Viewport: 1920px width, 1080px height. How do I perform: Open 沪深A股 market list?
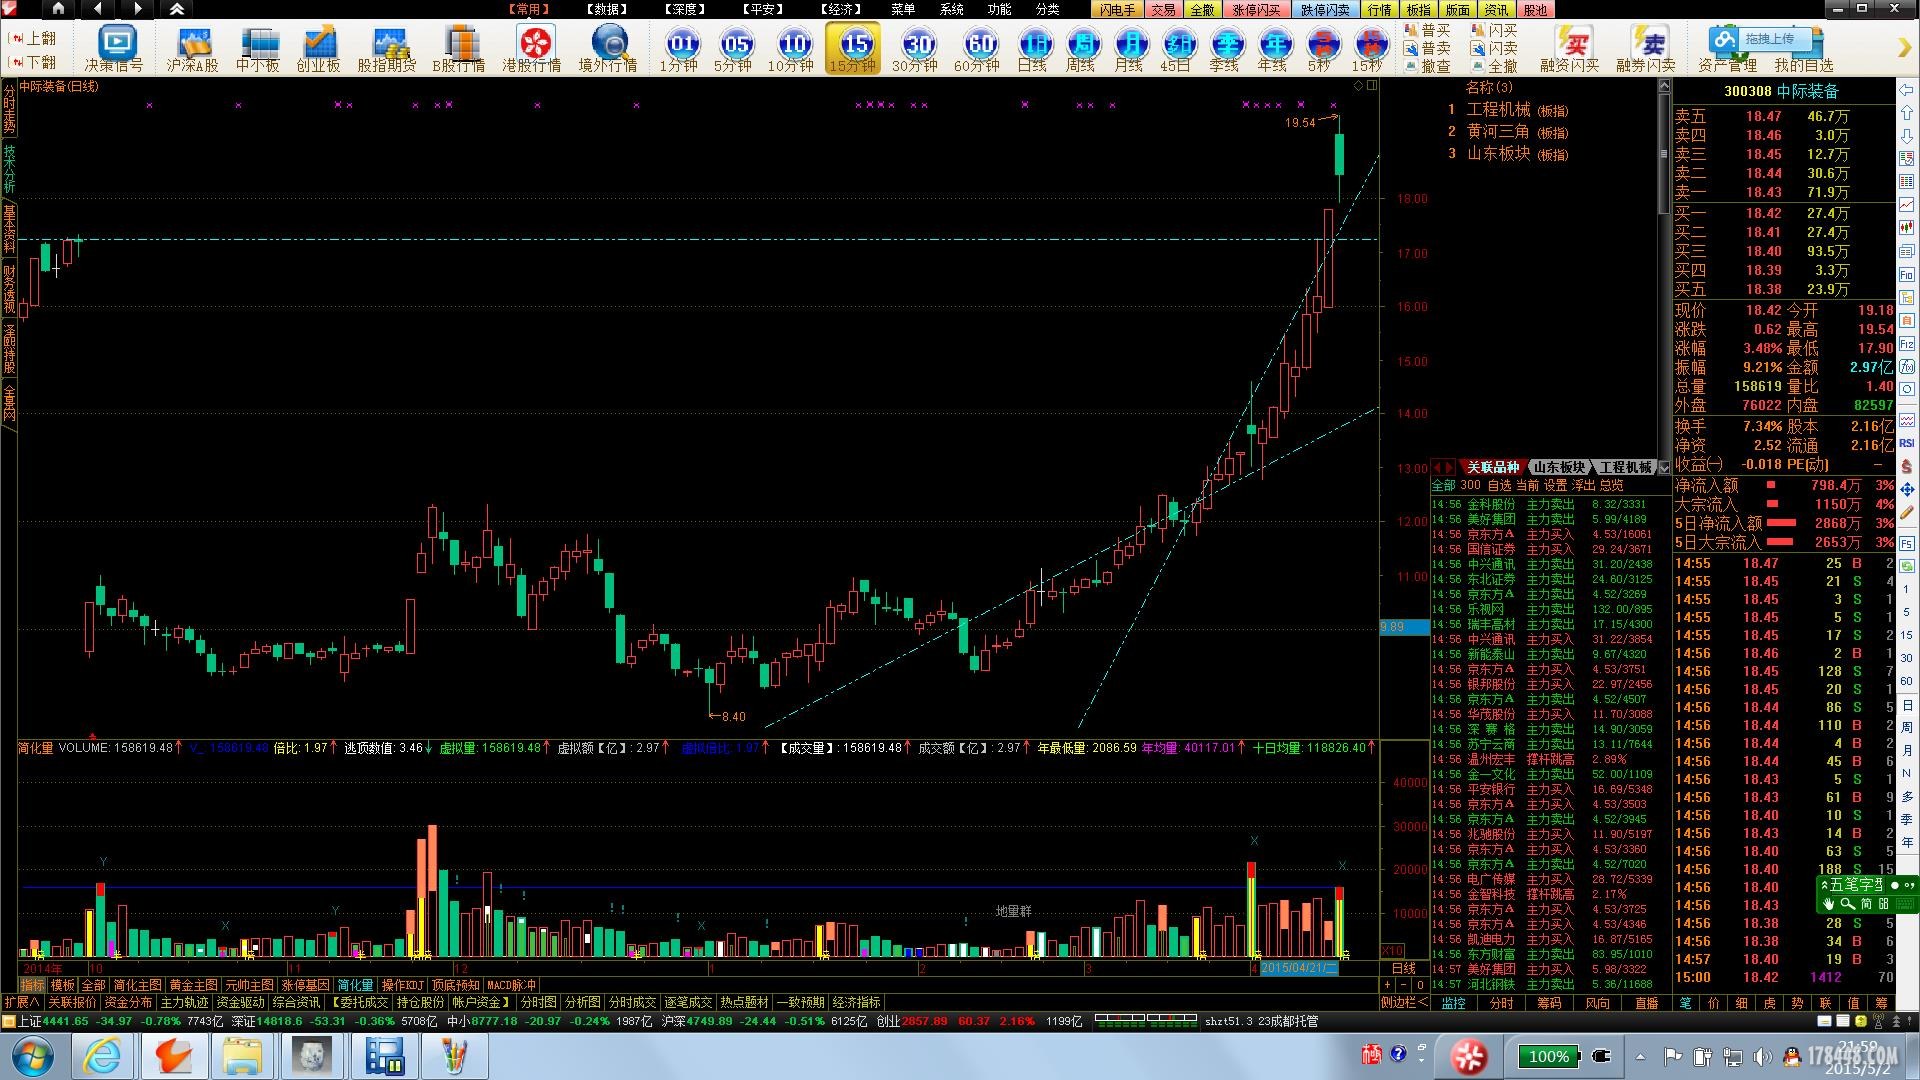192,48
